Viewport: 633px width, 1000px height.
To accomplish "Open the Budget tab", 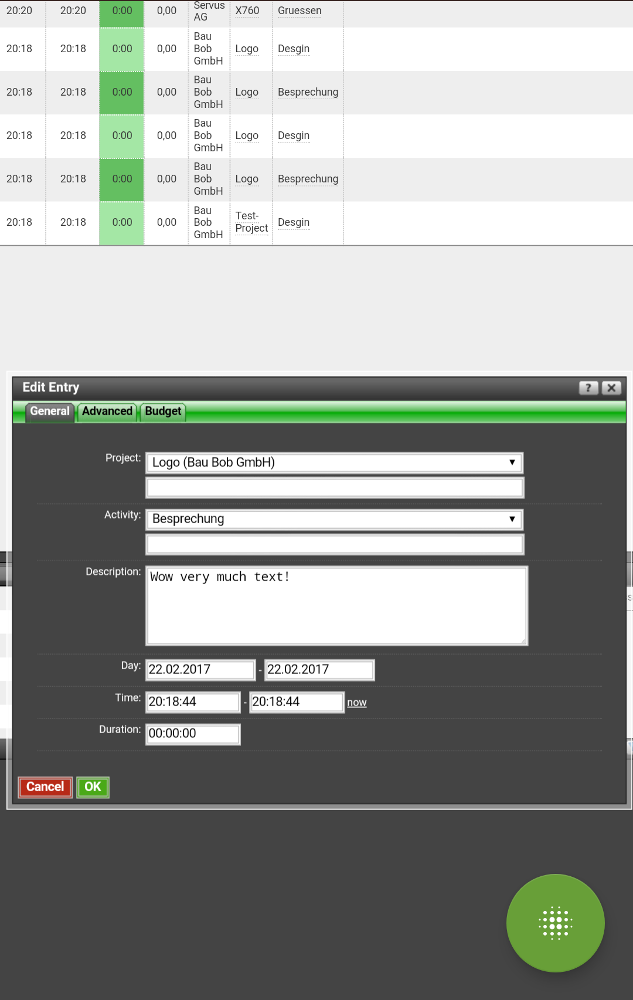I will (x=163, y=412).
